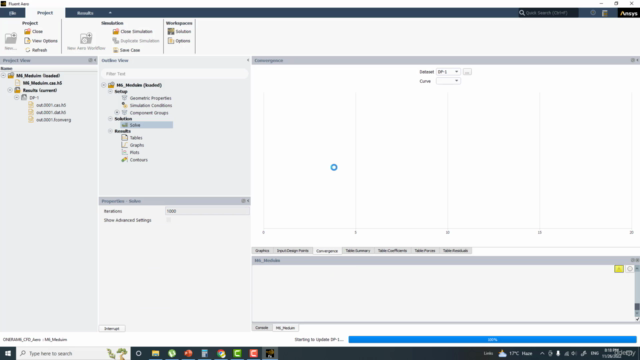Select Geometric Properties in outline
This screenshot has width=640, height=360.
[150, 98]
